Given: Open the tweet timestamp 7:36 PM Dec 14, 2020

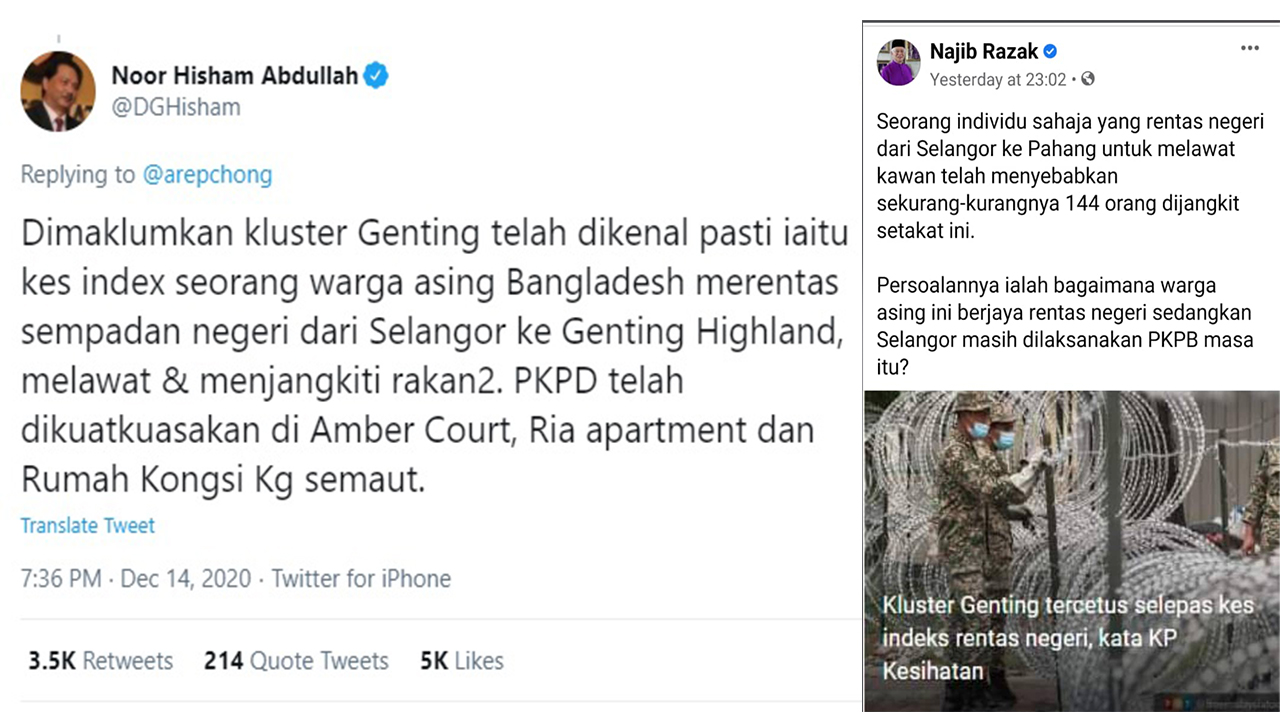Looking at the screenshot, I should pyautogui.click(x=136, y=579).
